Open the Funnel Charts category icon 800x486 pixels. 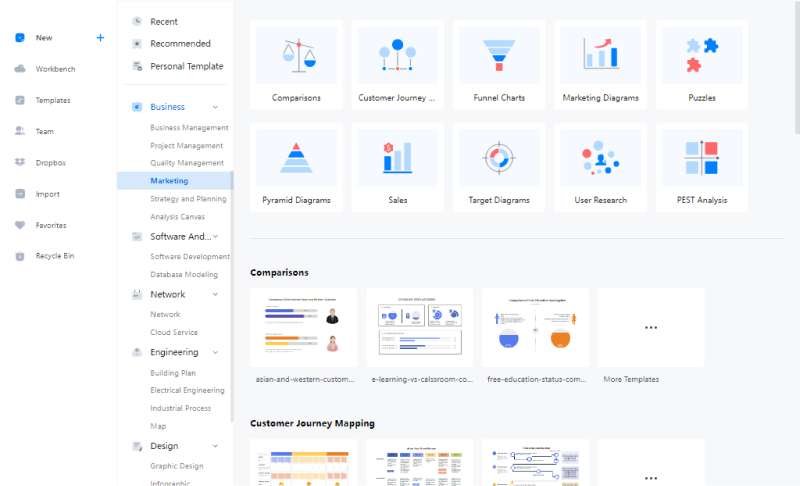pyautogui.click(x=499, y=55)
